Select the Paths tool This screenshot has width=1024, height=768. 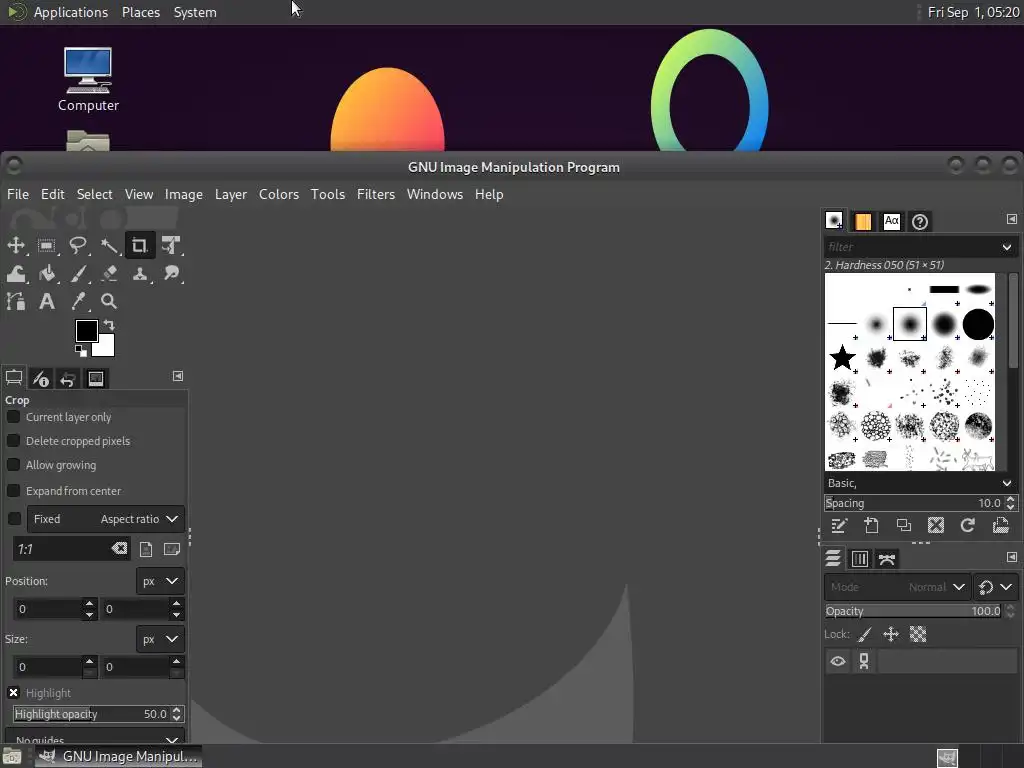(16, 301)
